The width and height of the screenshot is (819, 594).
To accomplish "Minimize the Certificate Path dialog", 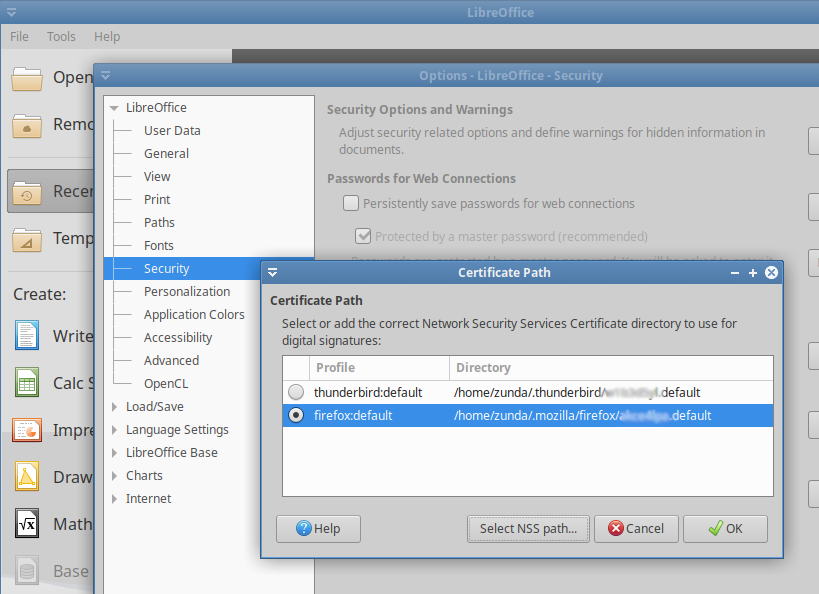I will pos(735,273).
